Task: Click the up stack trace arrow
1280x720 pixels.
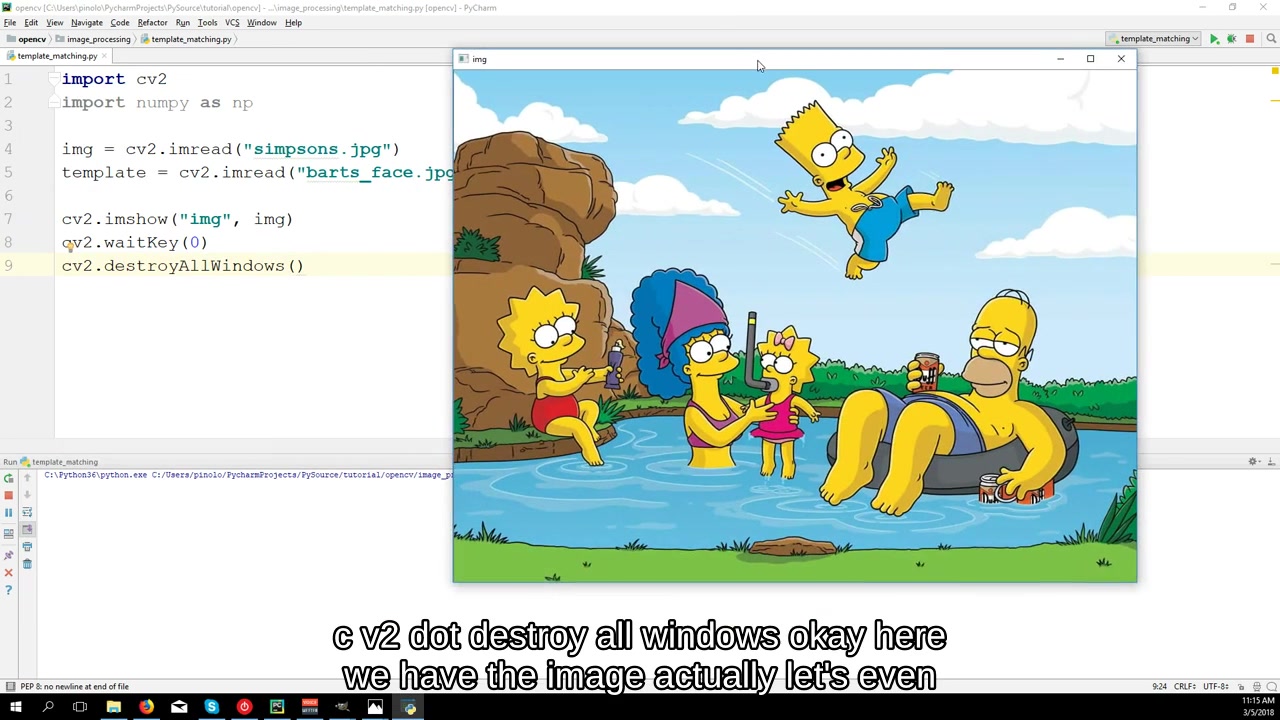Action: (27, 478)
